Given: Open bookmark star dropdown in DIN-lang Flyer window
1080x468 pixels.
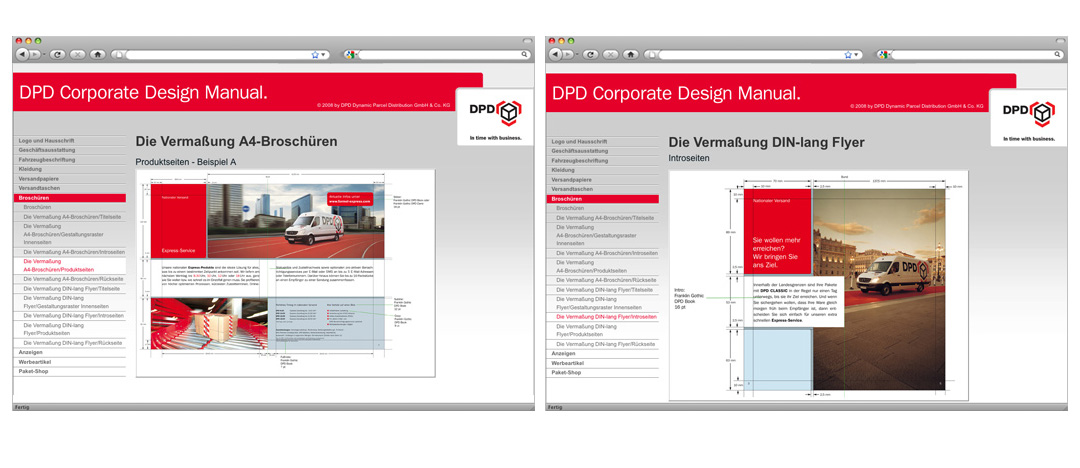Looking at the screenshot, I should [856, 54].
